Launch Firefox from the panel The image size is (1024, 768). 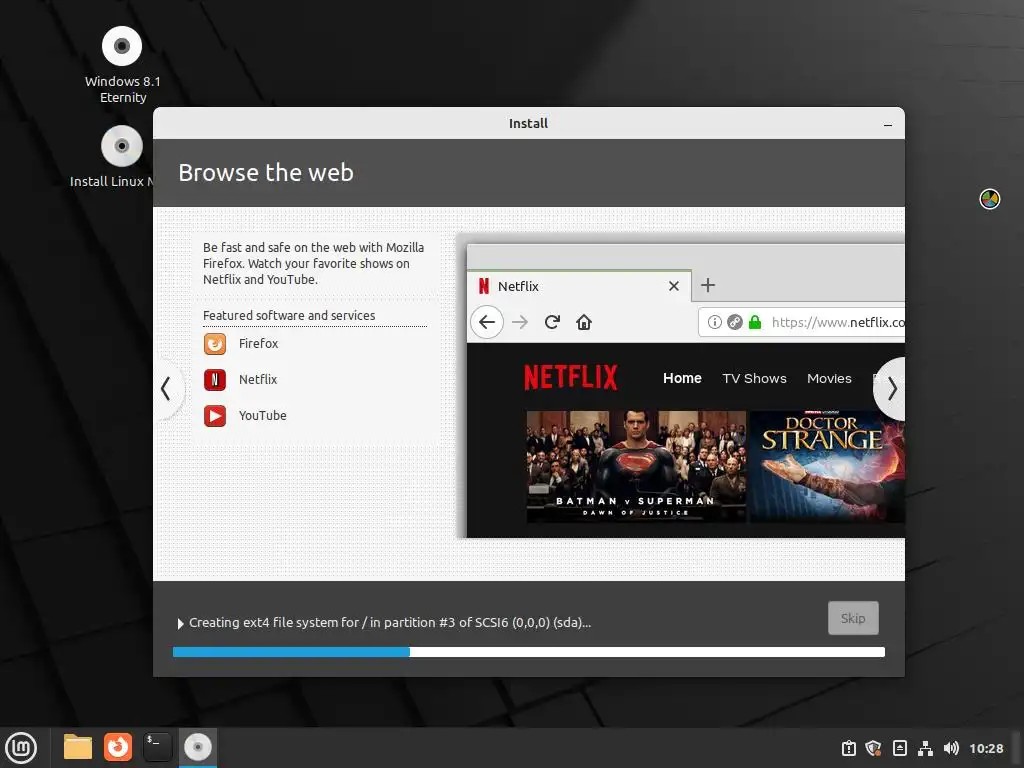(118, 747)
